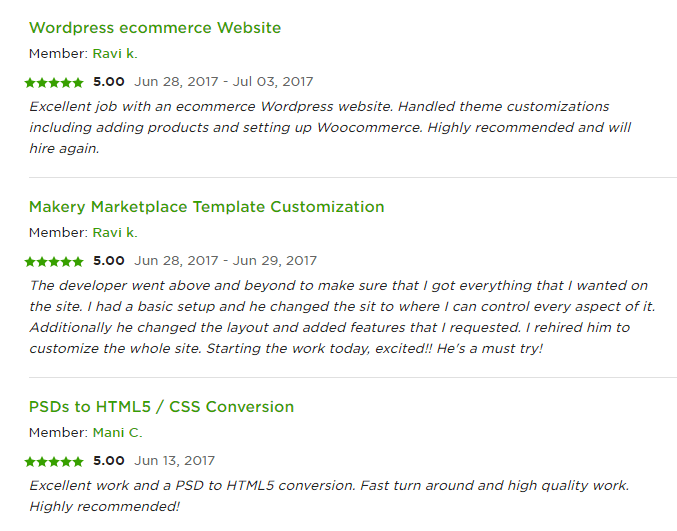
Task: Click the star rating of Makery Marketplace review
Action: [54, 262]
